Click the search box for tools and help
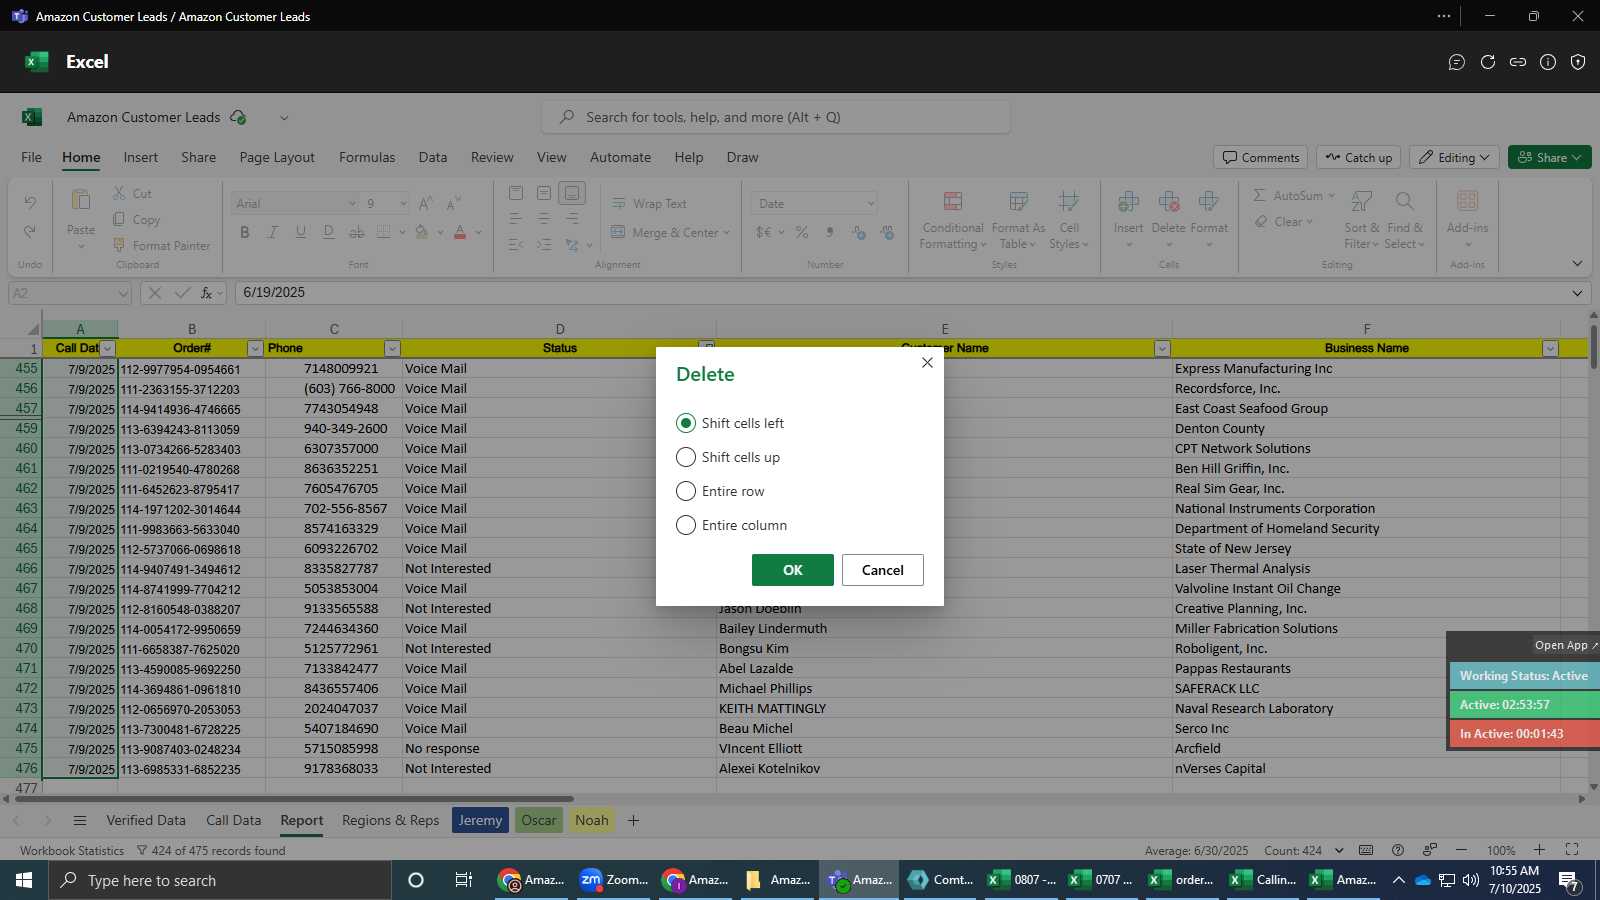Viewport: 1600px width, 900px height. (776, 117)
